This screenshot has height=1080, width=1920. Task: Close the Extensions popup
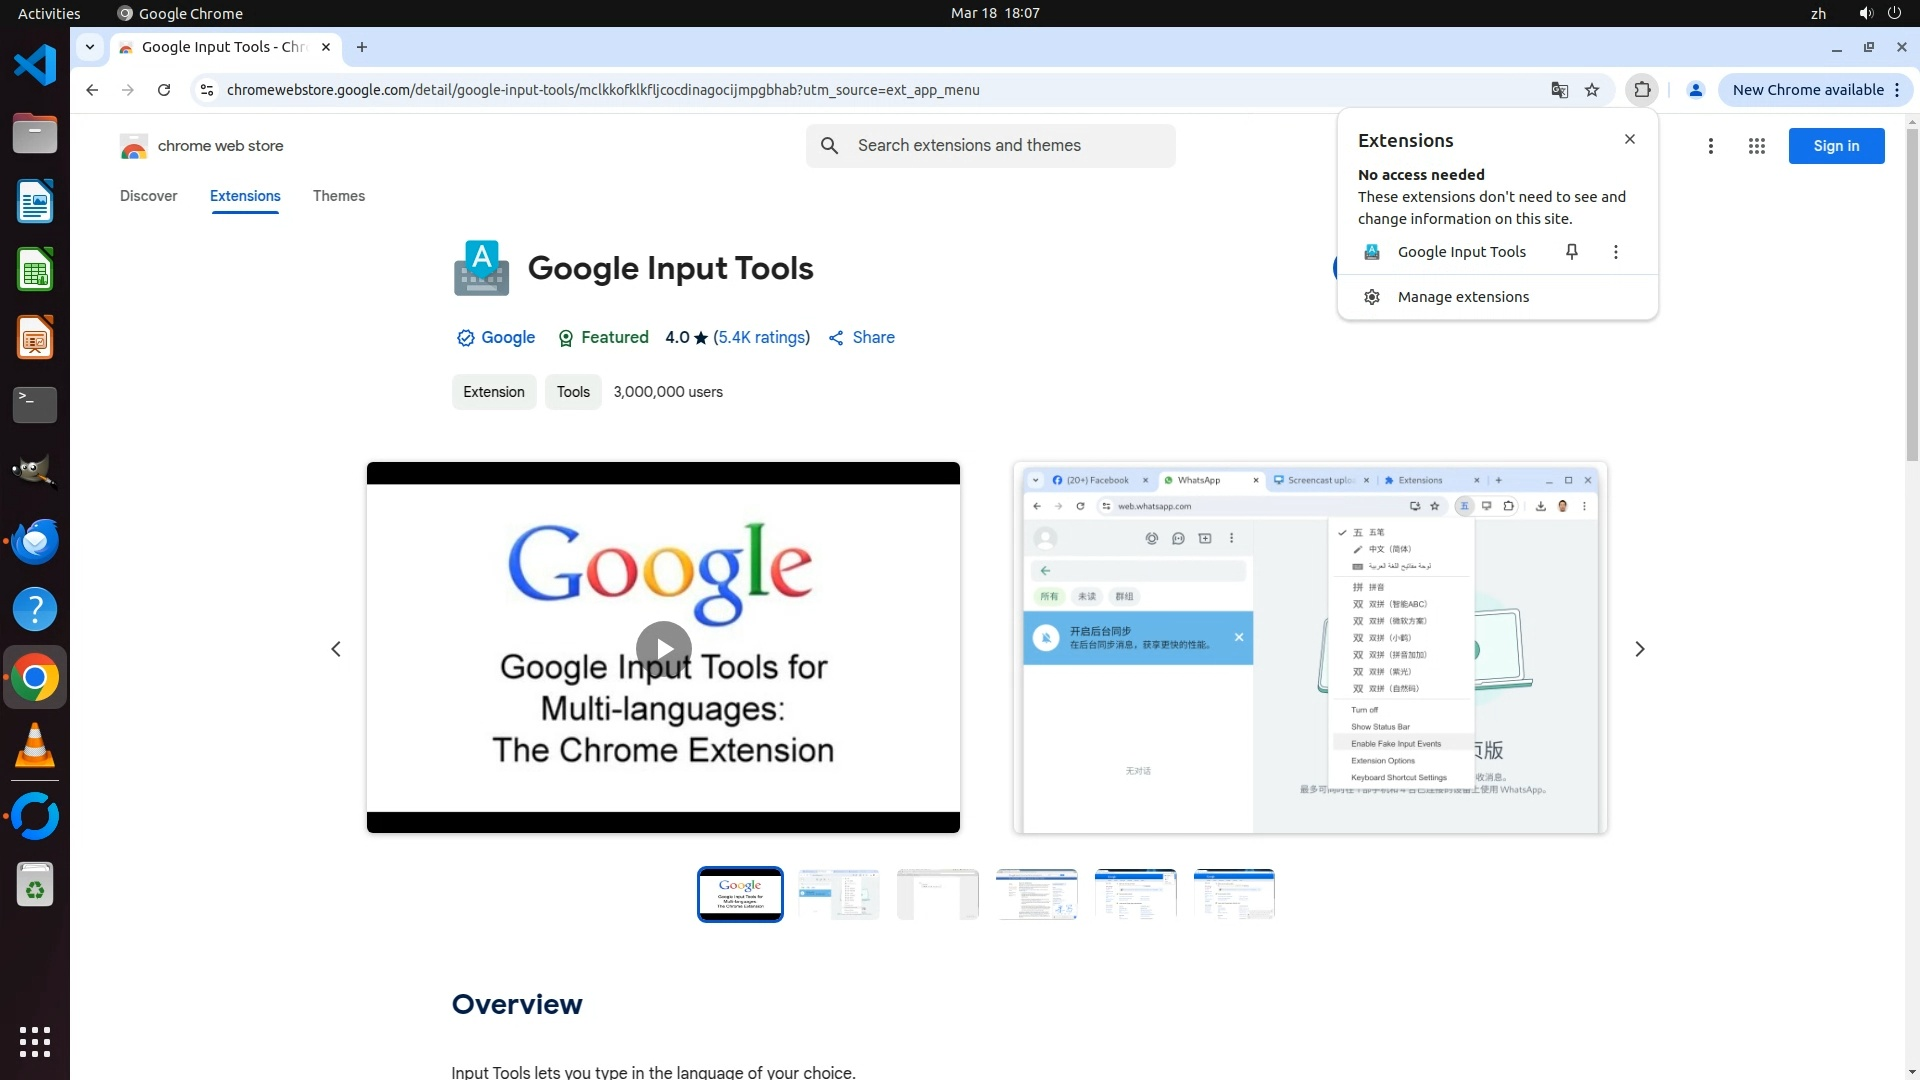pyautogui.click(x=1629, y=140)
